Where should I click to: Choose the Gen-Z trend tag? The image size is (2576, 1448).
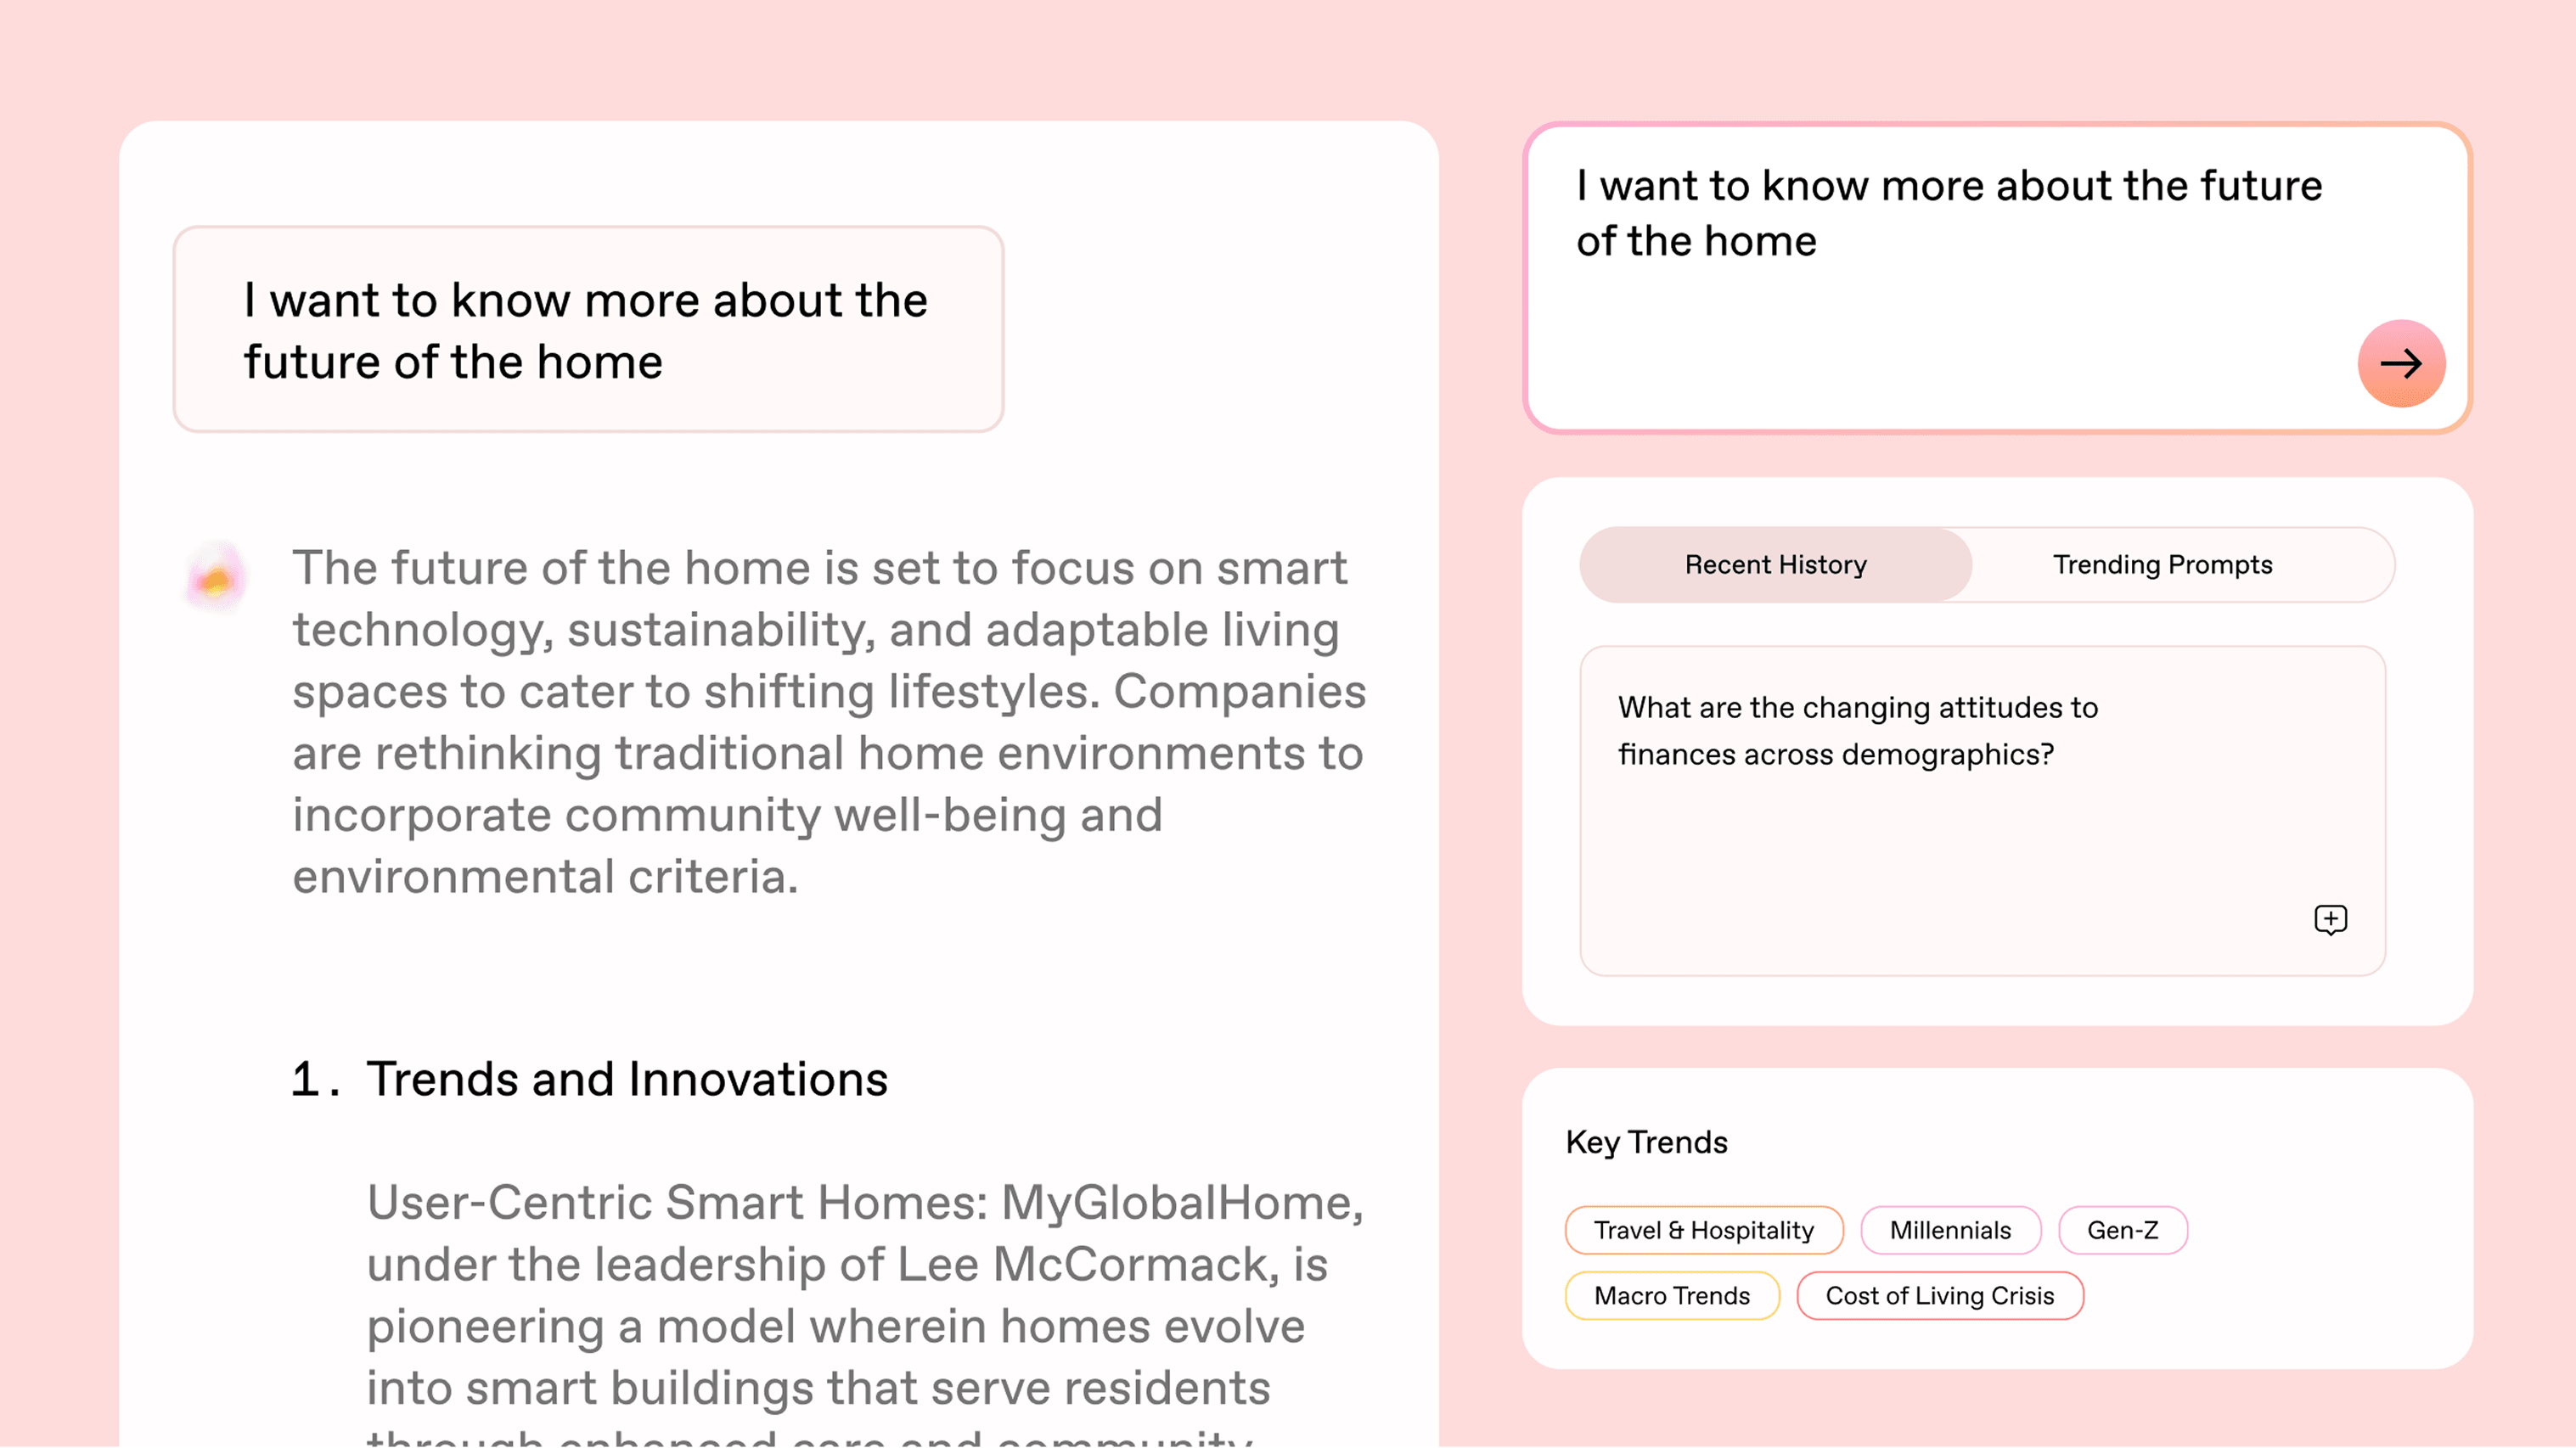(2122, 1230)
